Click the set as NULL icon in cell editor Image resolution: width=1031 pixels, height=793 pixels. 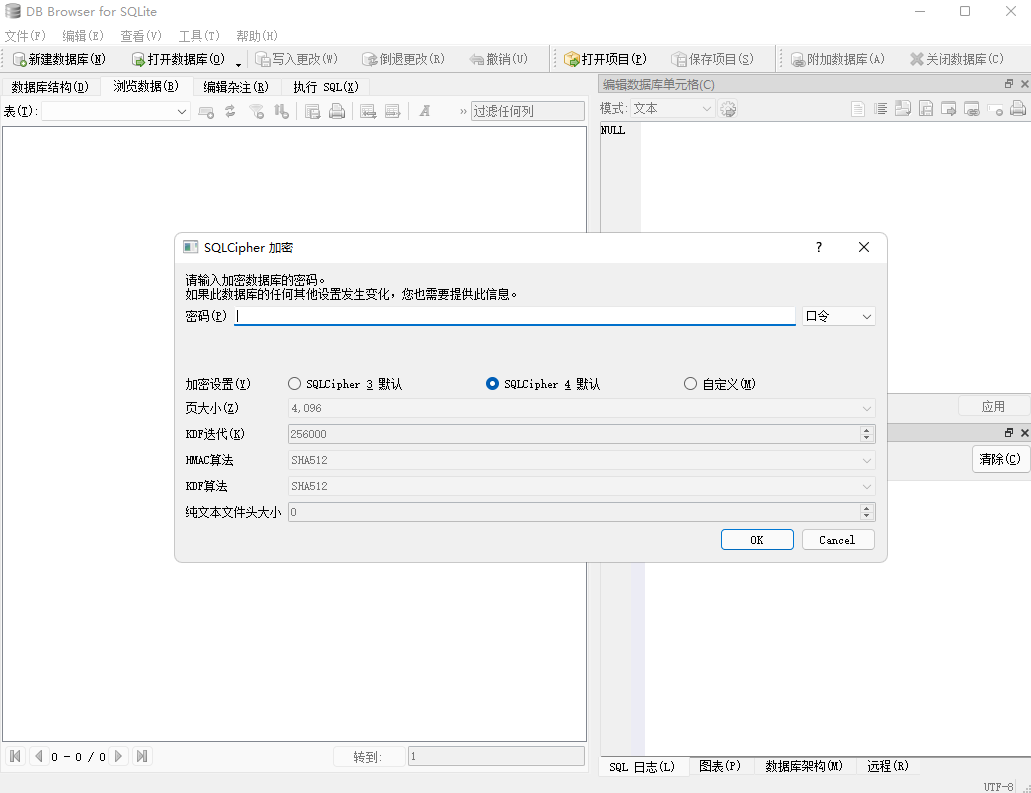tap(995, 110)
